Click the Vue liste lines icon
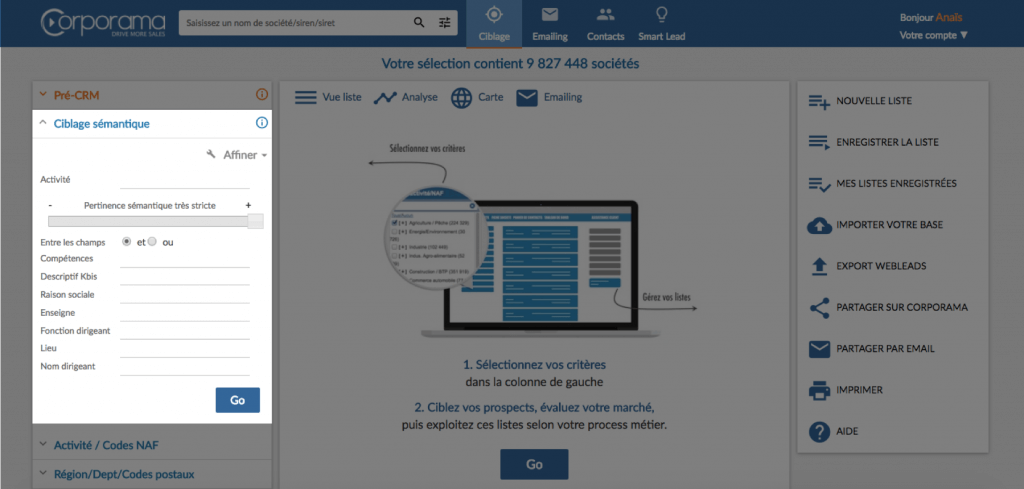The height and width of the screenshot is (489, 1024). pyautogui.click(x=306, y=97)
